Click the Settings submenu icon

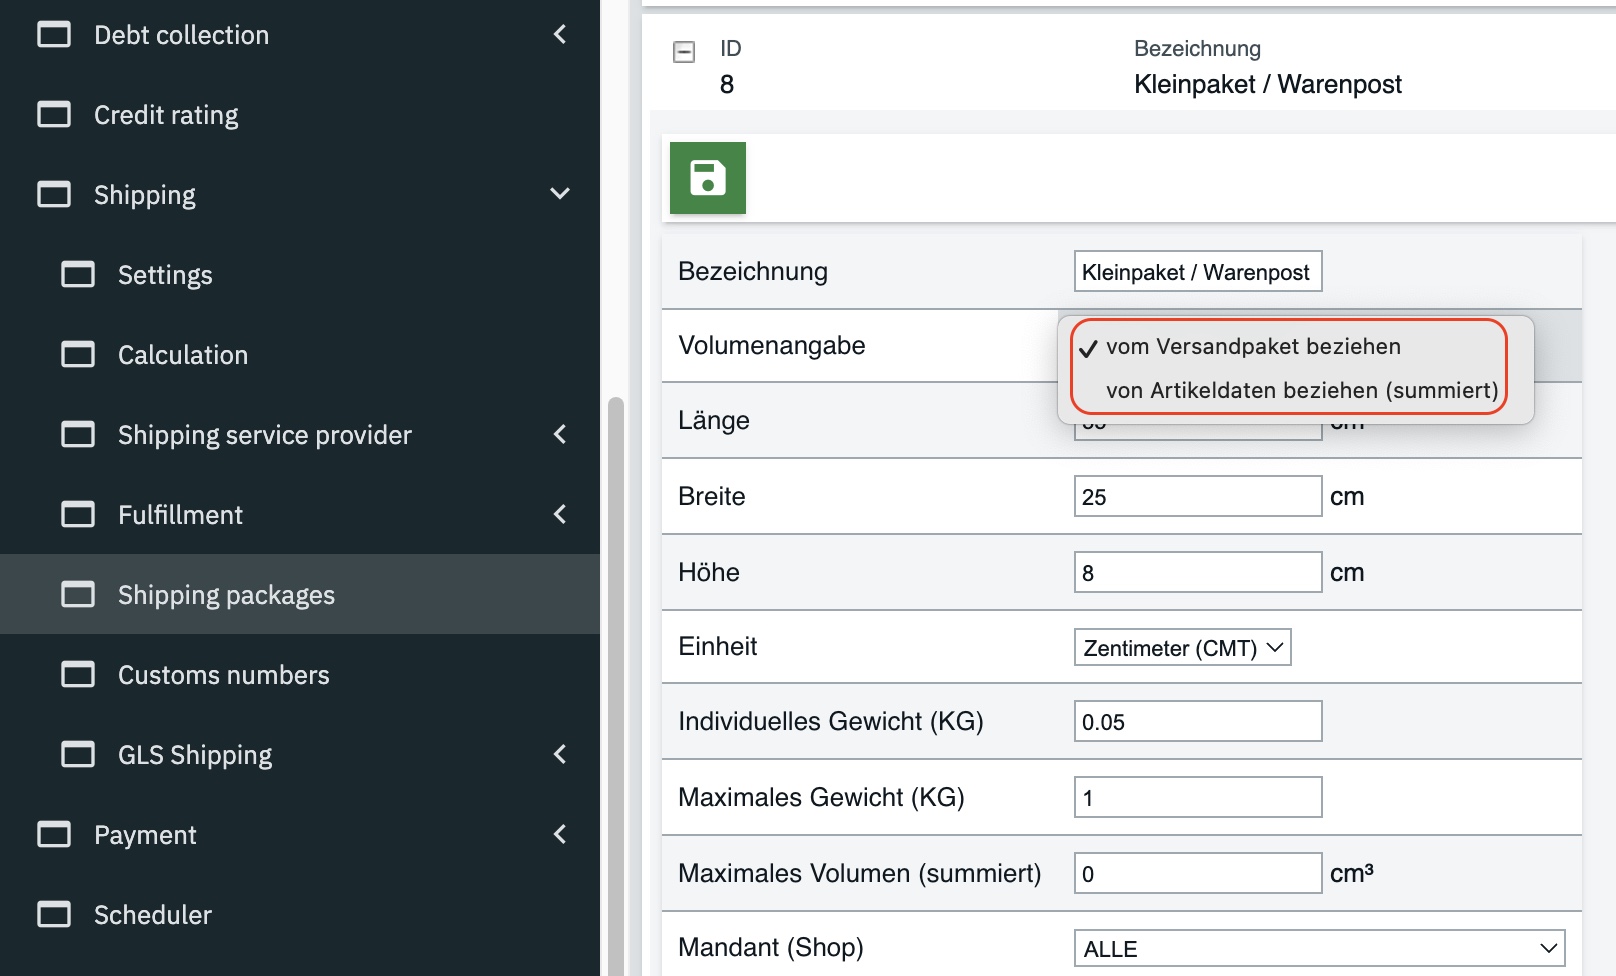(x=78, y=275)
